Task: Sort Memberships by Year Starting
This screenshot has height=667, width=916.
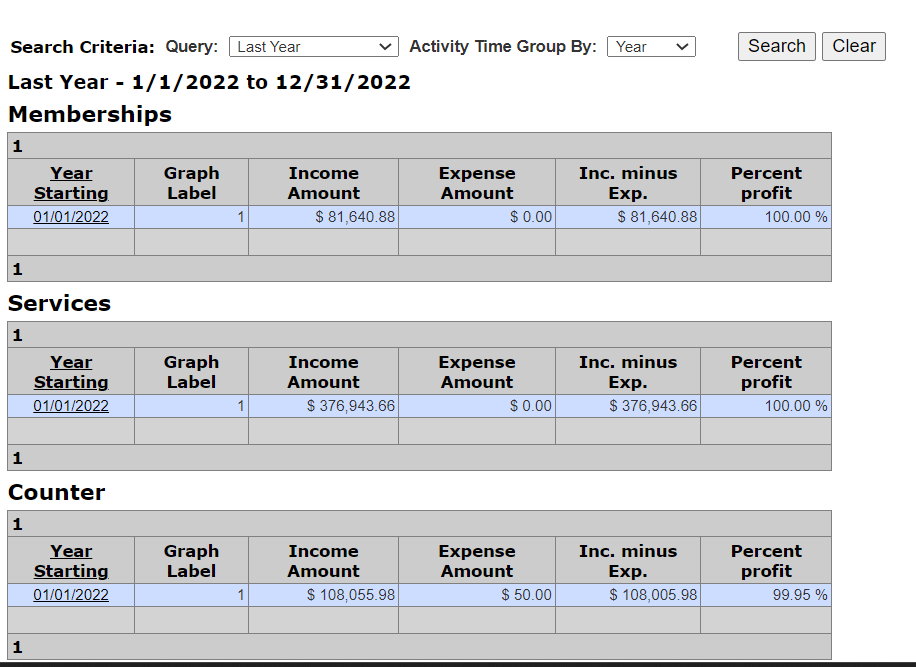Action: pyautogui.click(x=70, y=183)
